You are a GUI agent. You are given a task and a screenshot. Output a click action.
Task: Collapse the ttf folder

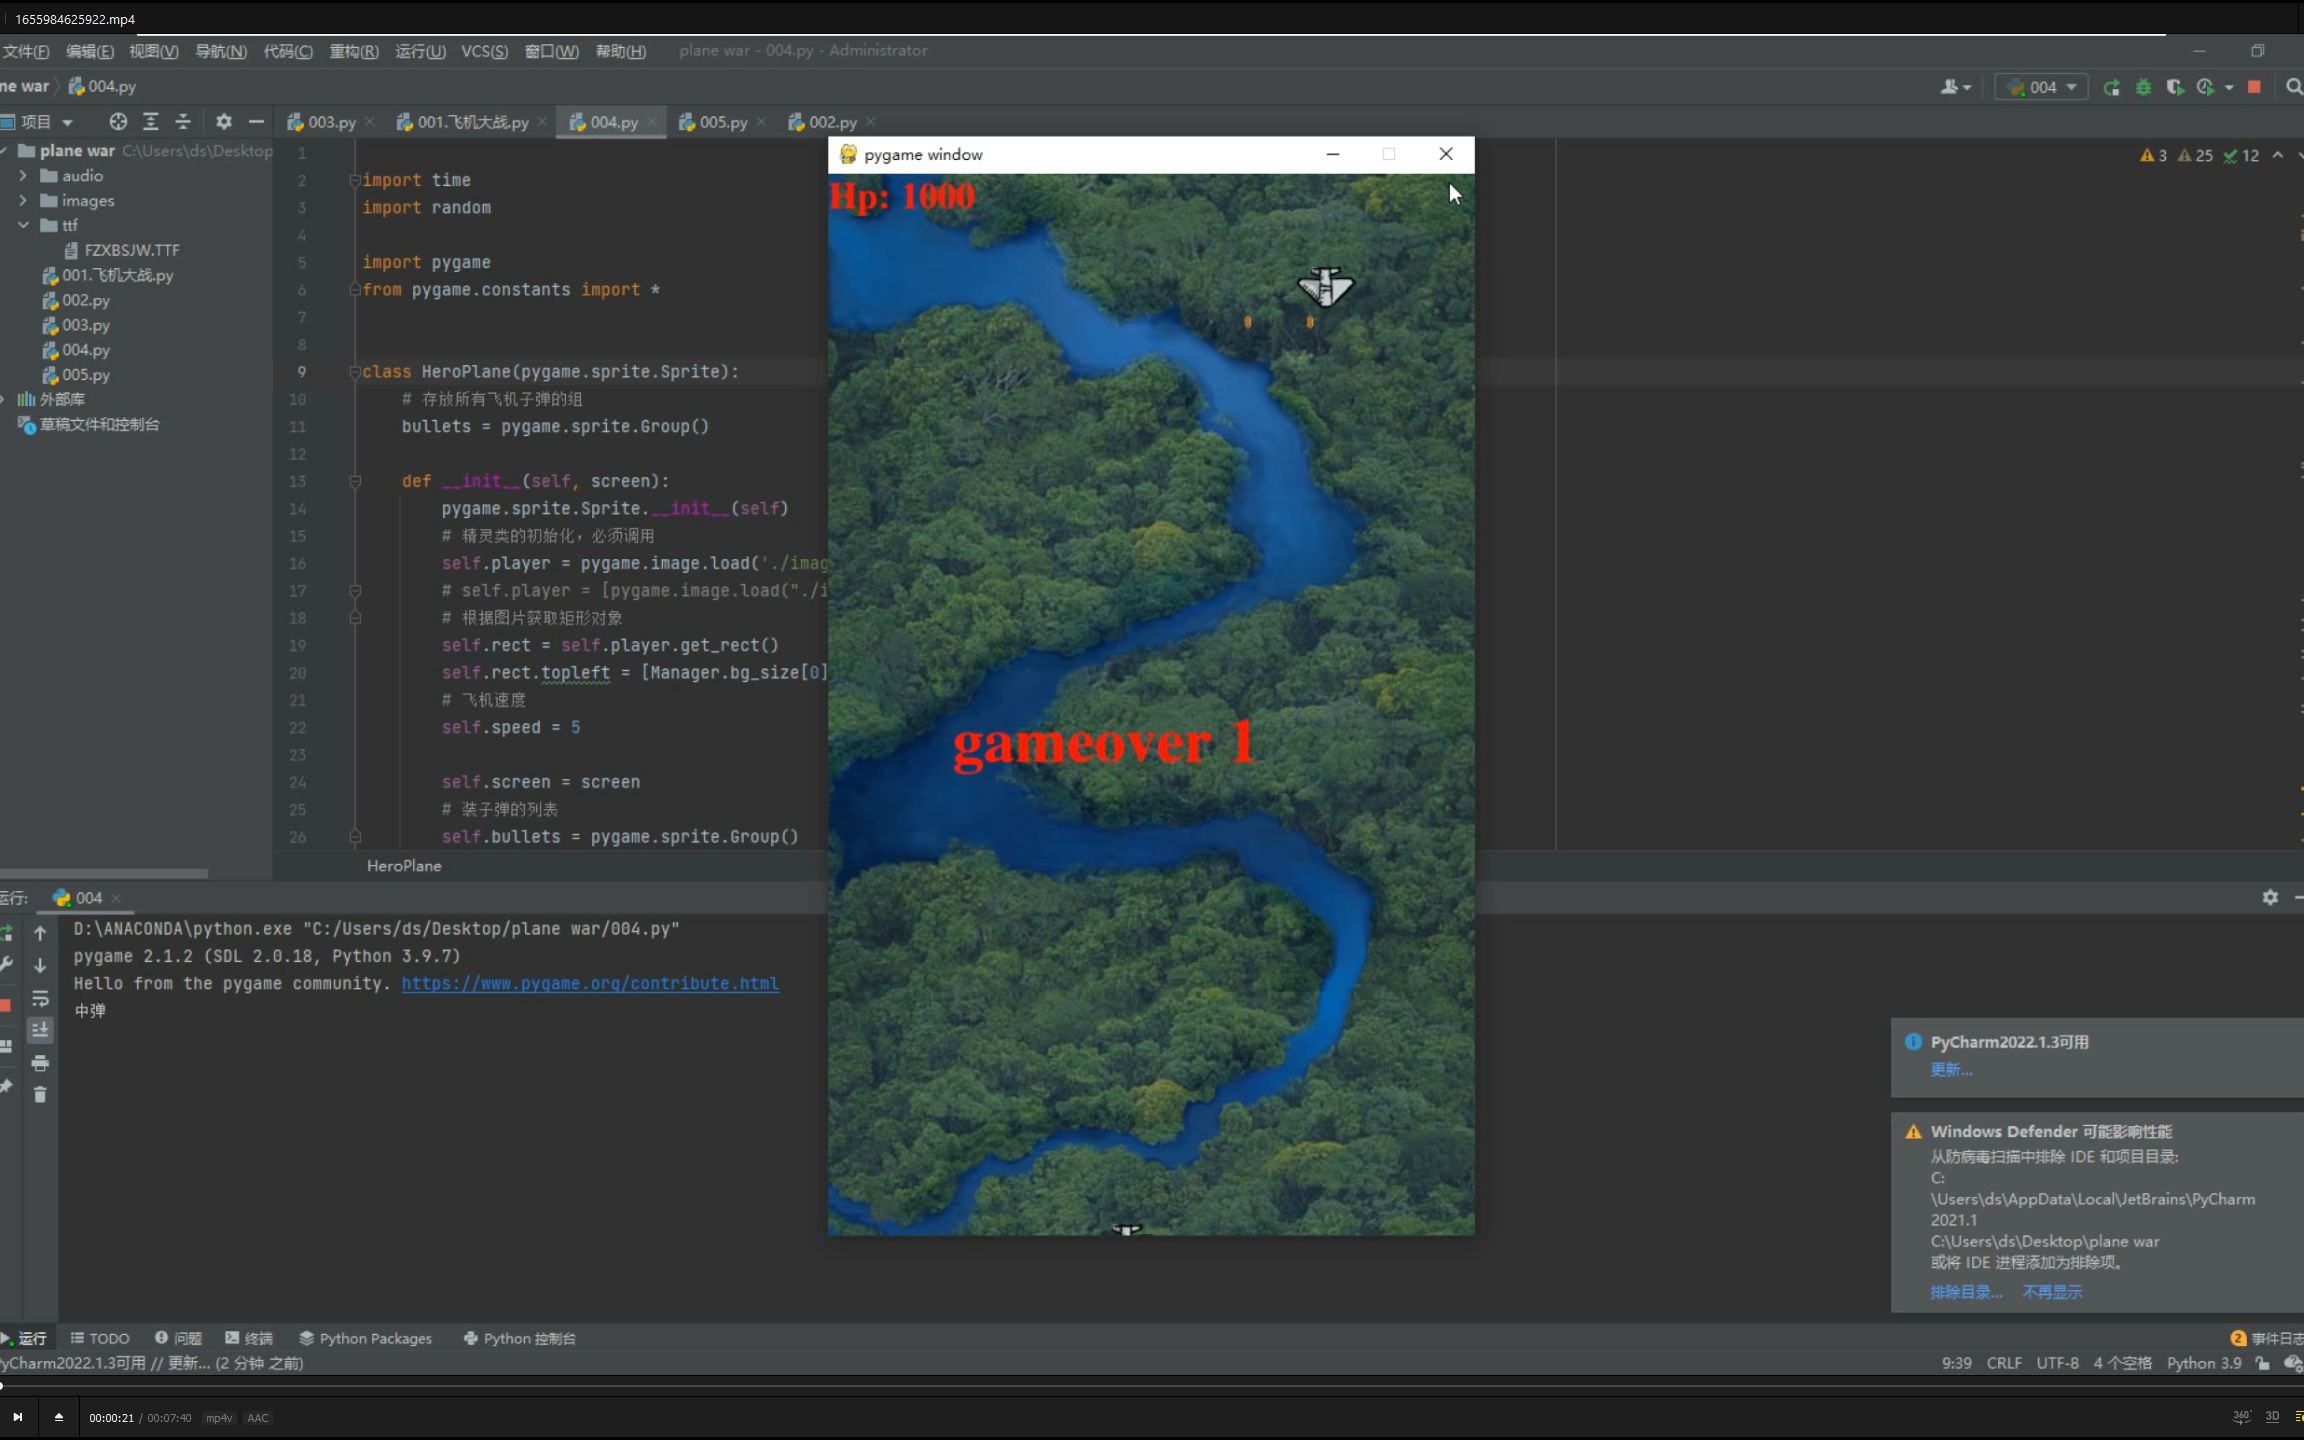coord(23,225)
